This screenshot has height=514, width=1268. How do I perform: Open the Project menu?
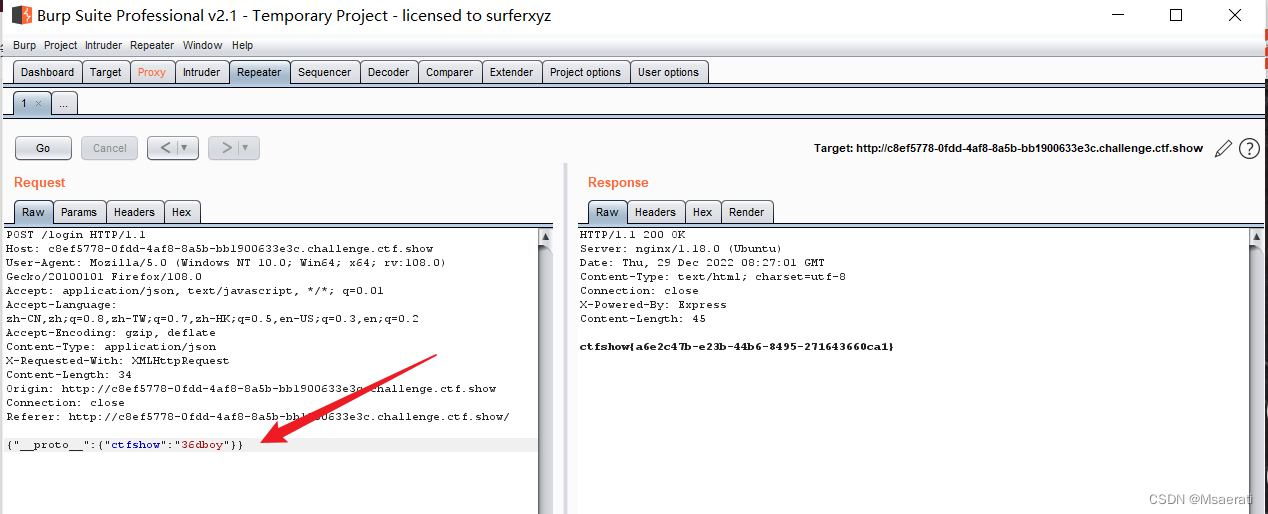tap(60, 45)
